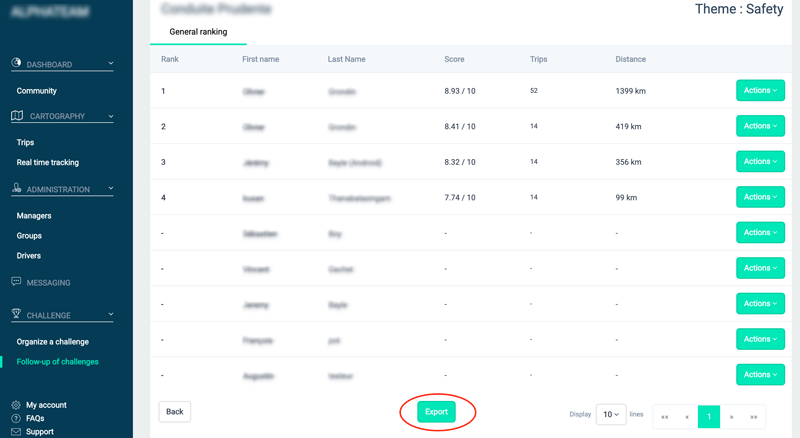Select the General ranking tab
This screenshot has width=800, height=438.
(198, 32)
